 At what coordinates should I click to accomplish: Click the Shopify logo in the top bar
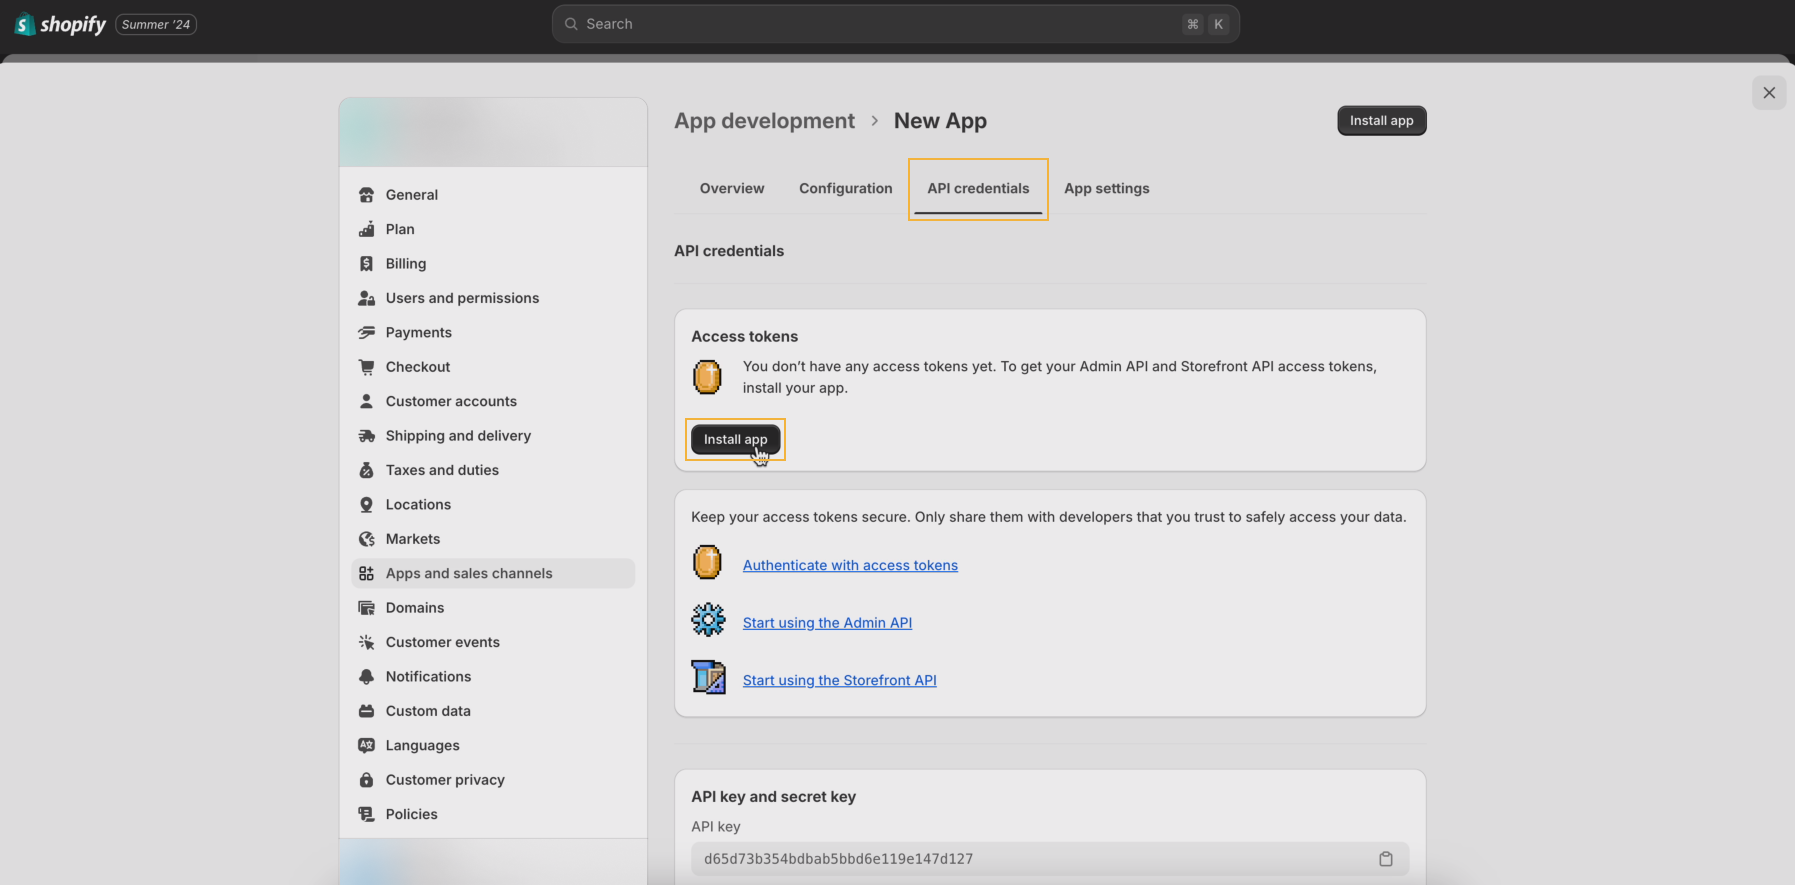pos(60,24)
